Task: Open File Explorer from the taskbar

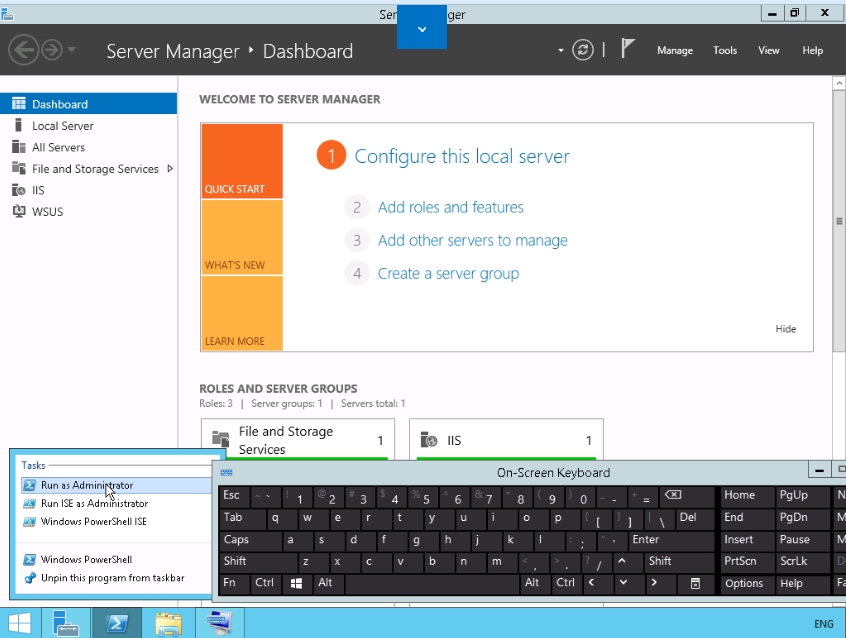Action: click(169, 623)
